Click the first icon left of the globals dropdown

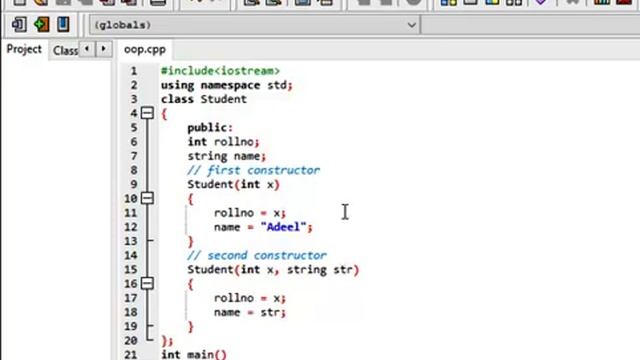pos(19,24)
